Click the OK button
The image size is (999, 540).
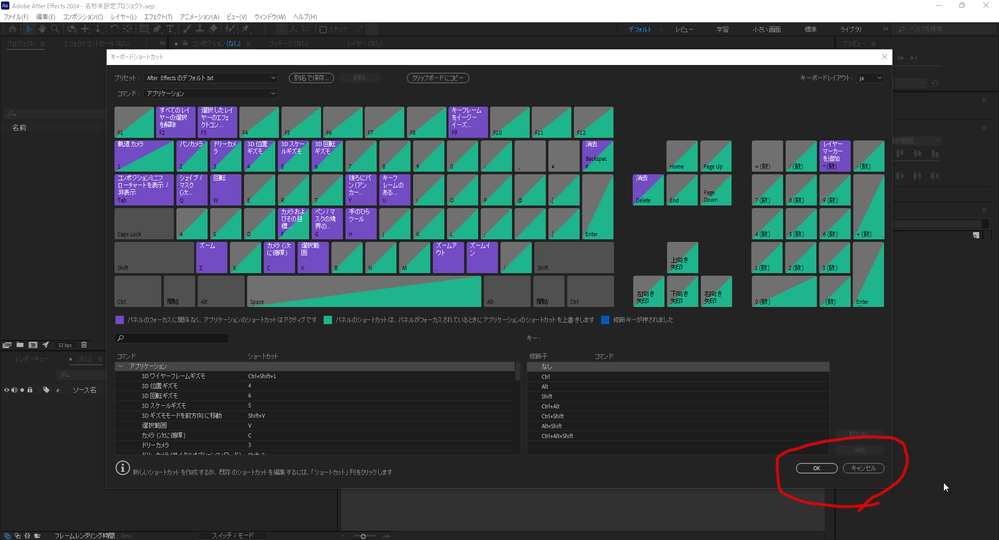pyautogui.click(x=816, y=468)
